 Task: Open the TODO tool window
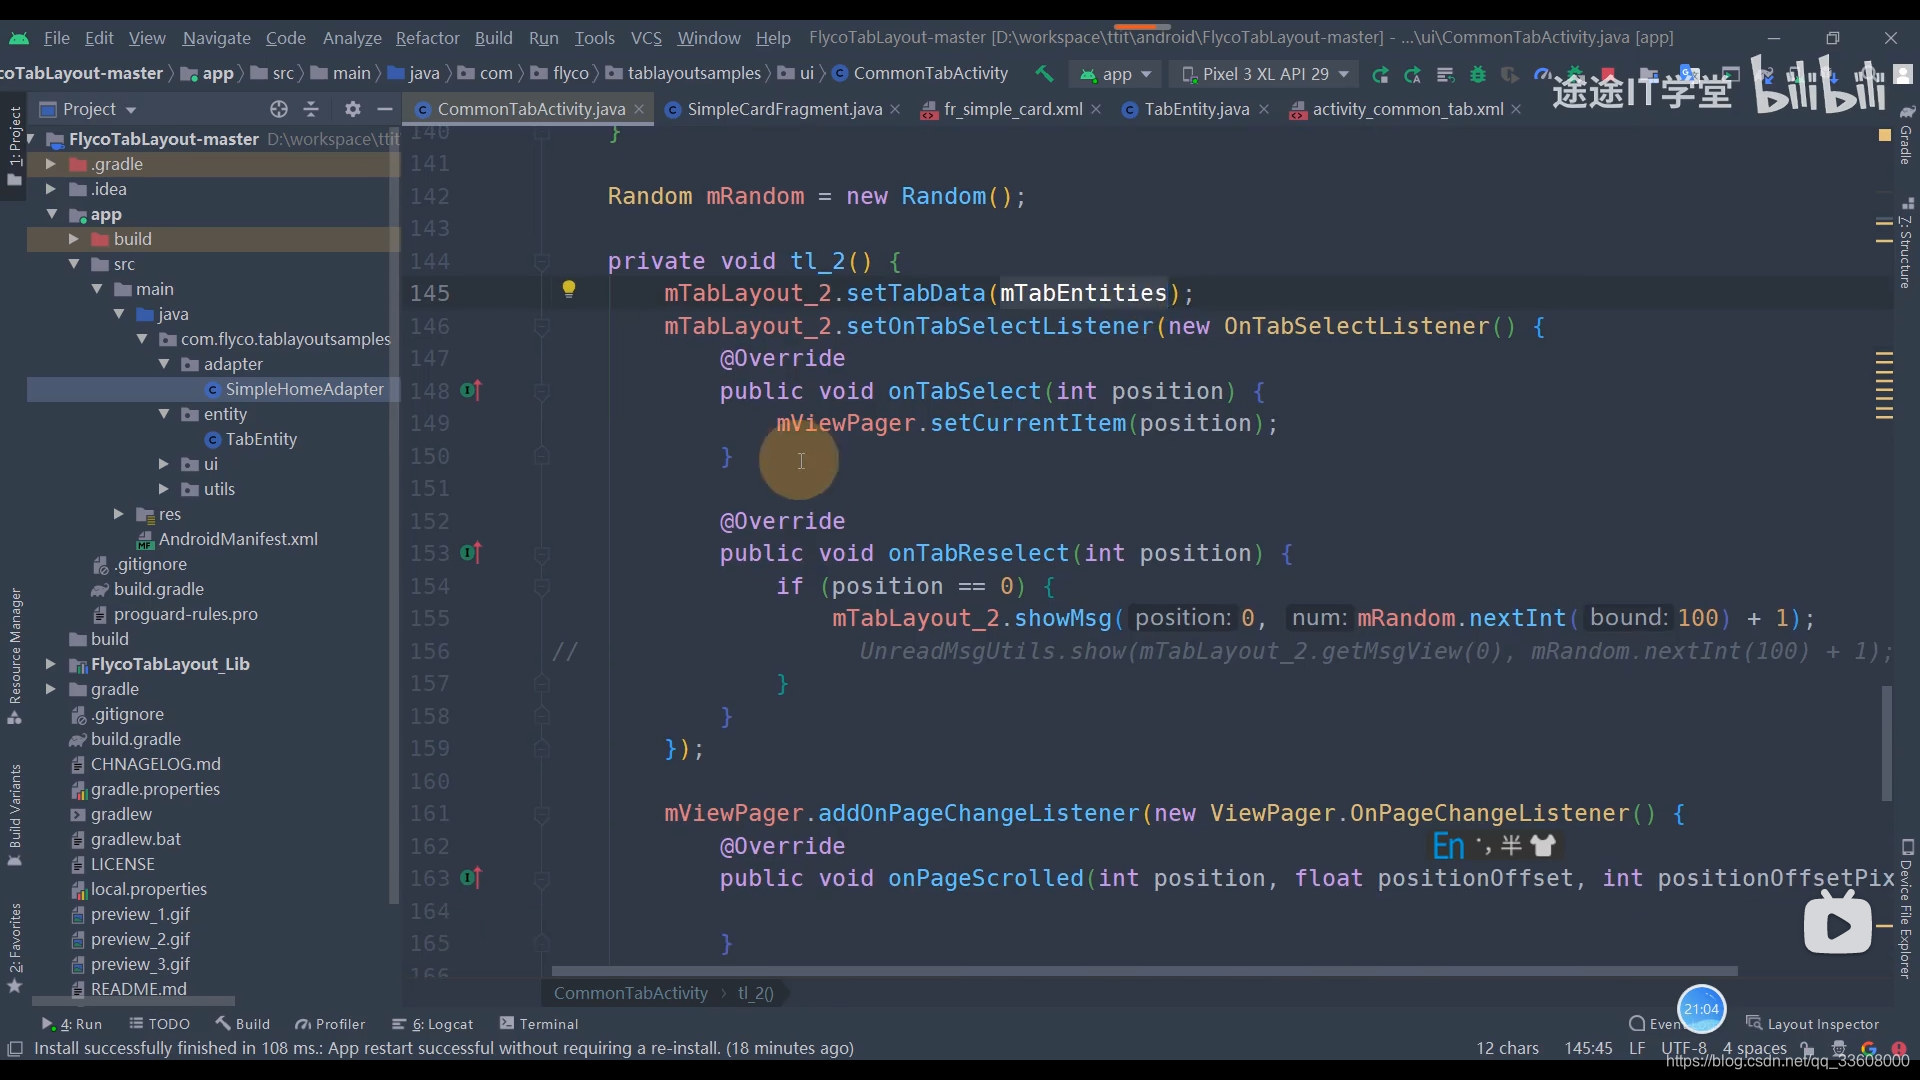[x=160, y=1024]
